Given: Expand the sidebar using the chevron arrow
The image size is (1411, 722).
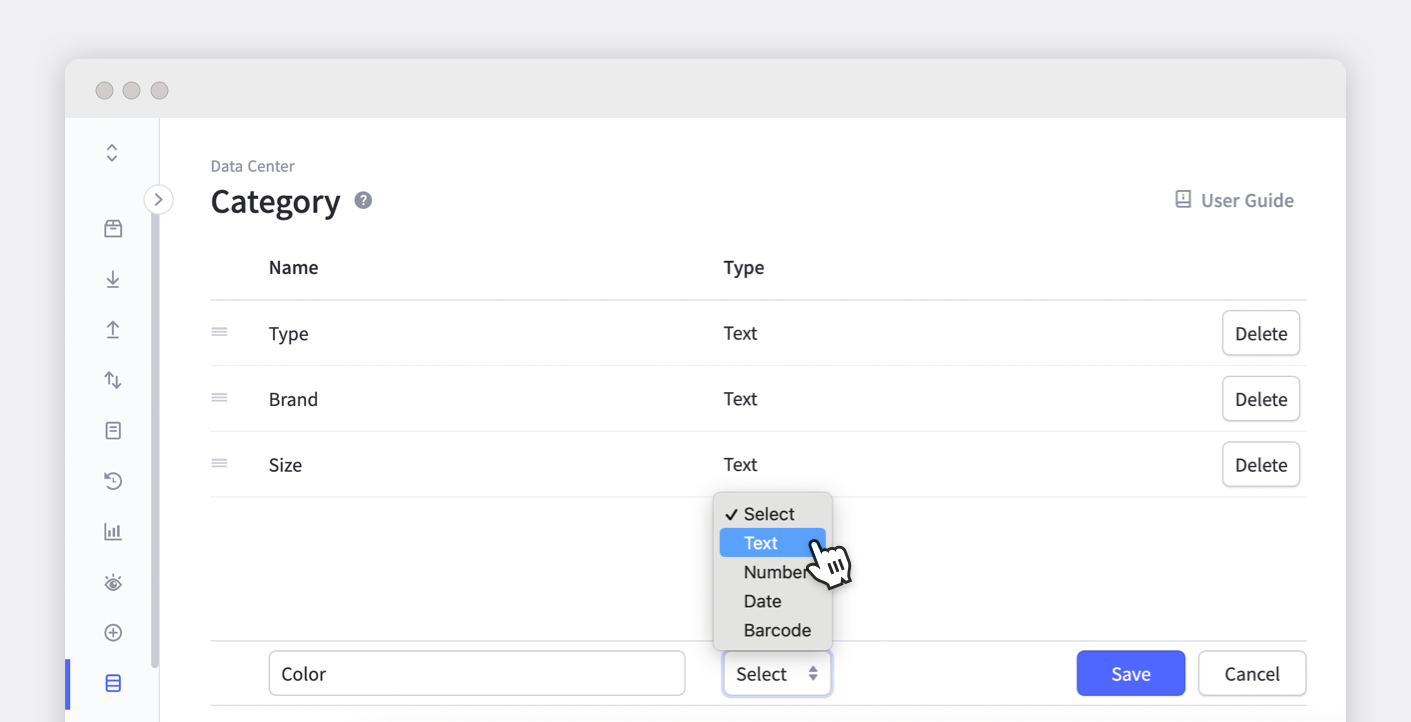Looking at the screenshot, I should coord(159,199).
